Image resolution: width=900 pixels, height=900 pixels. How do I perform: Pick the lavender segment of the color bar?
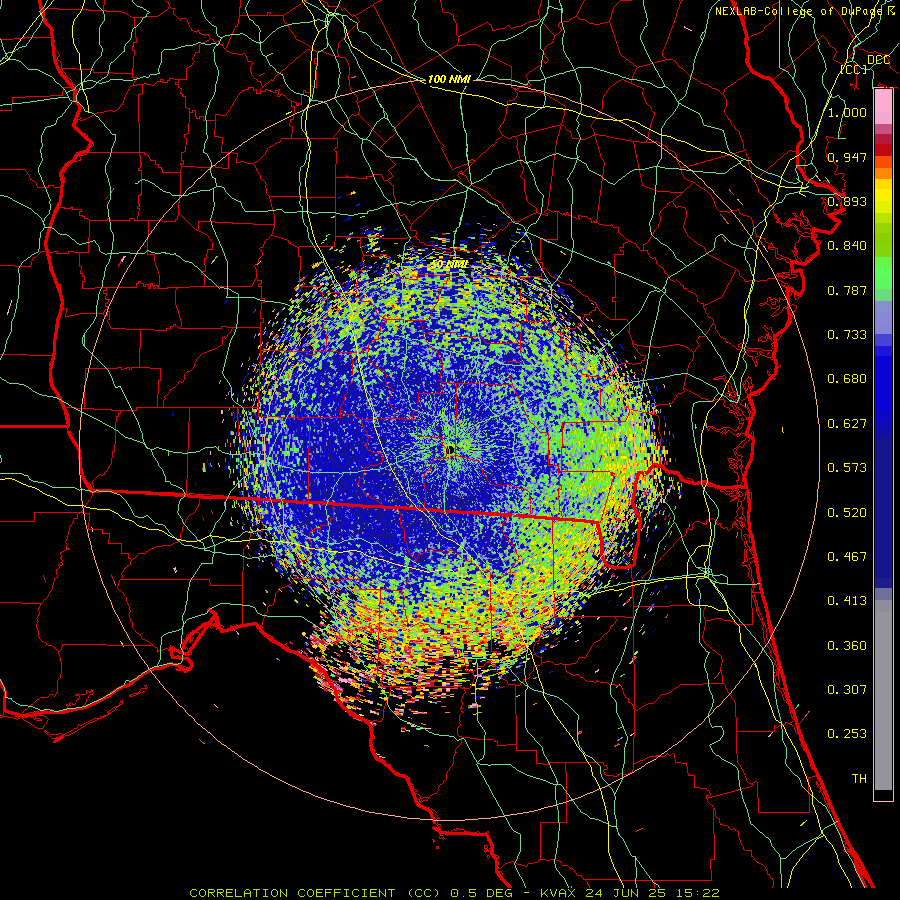(883, 317)
